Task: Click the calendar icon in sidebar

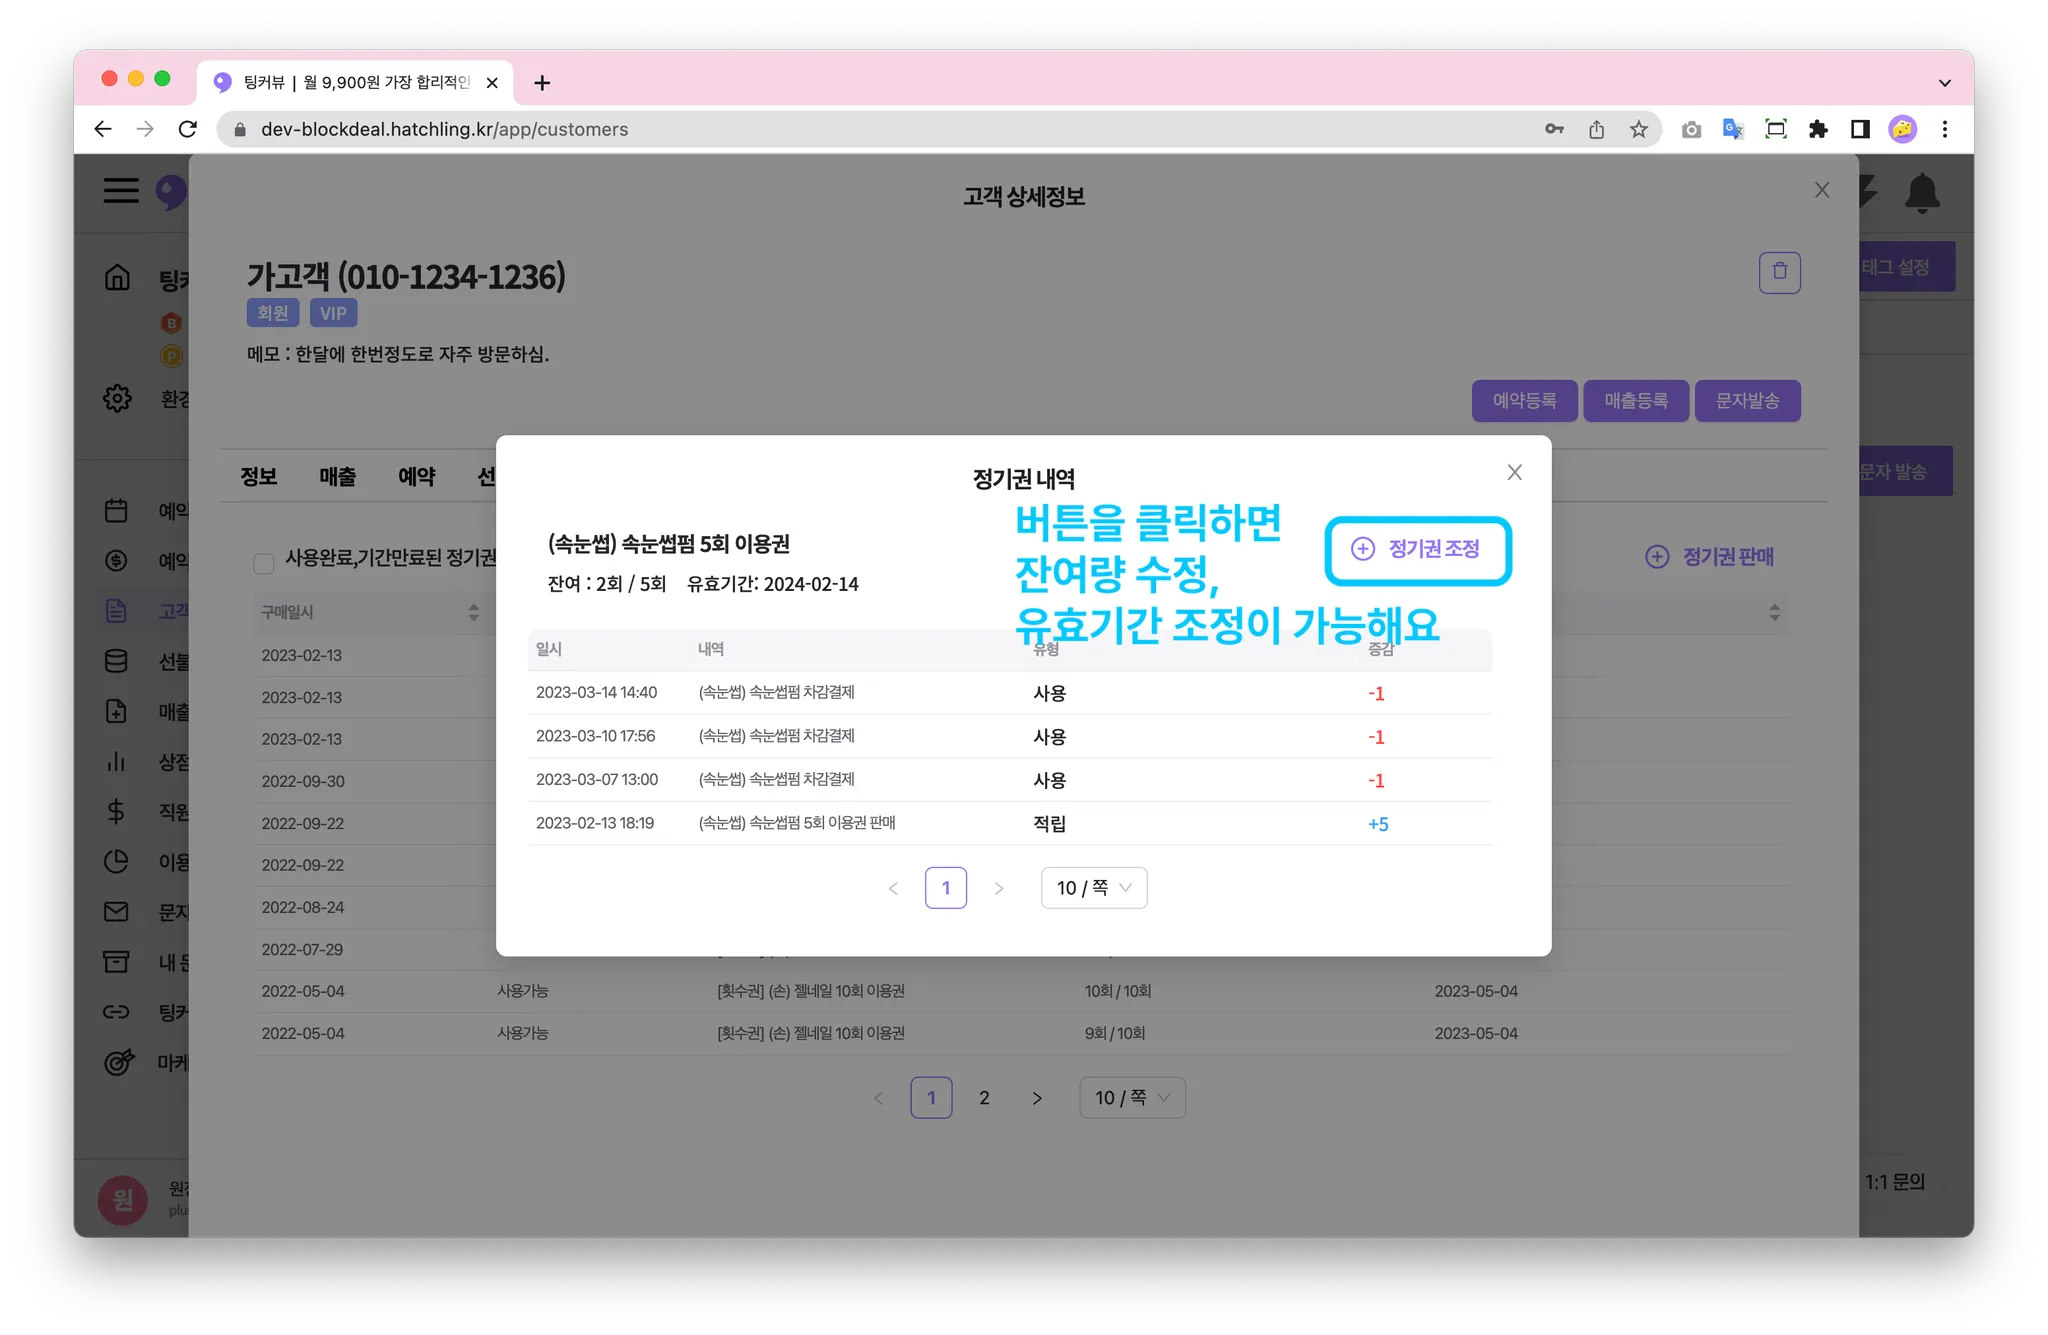Action: coord(116,510)
